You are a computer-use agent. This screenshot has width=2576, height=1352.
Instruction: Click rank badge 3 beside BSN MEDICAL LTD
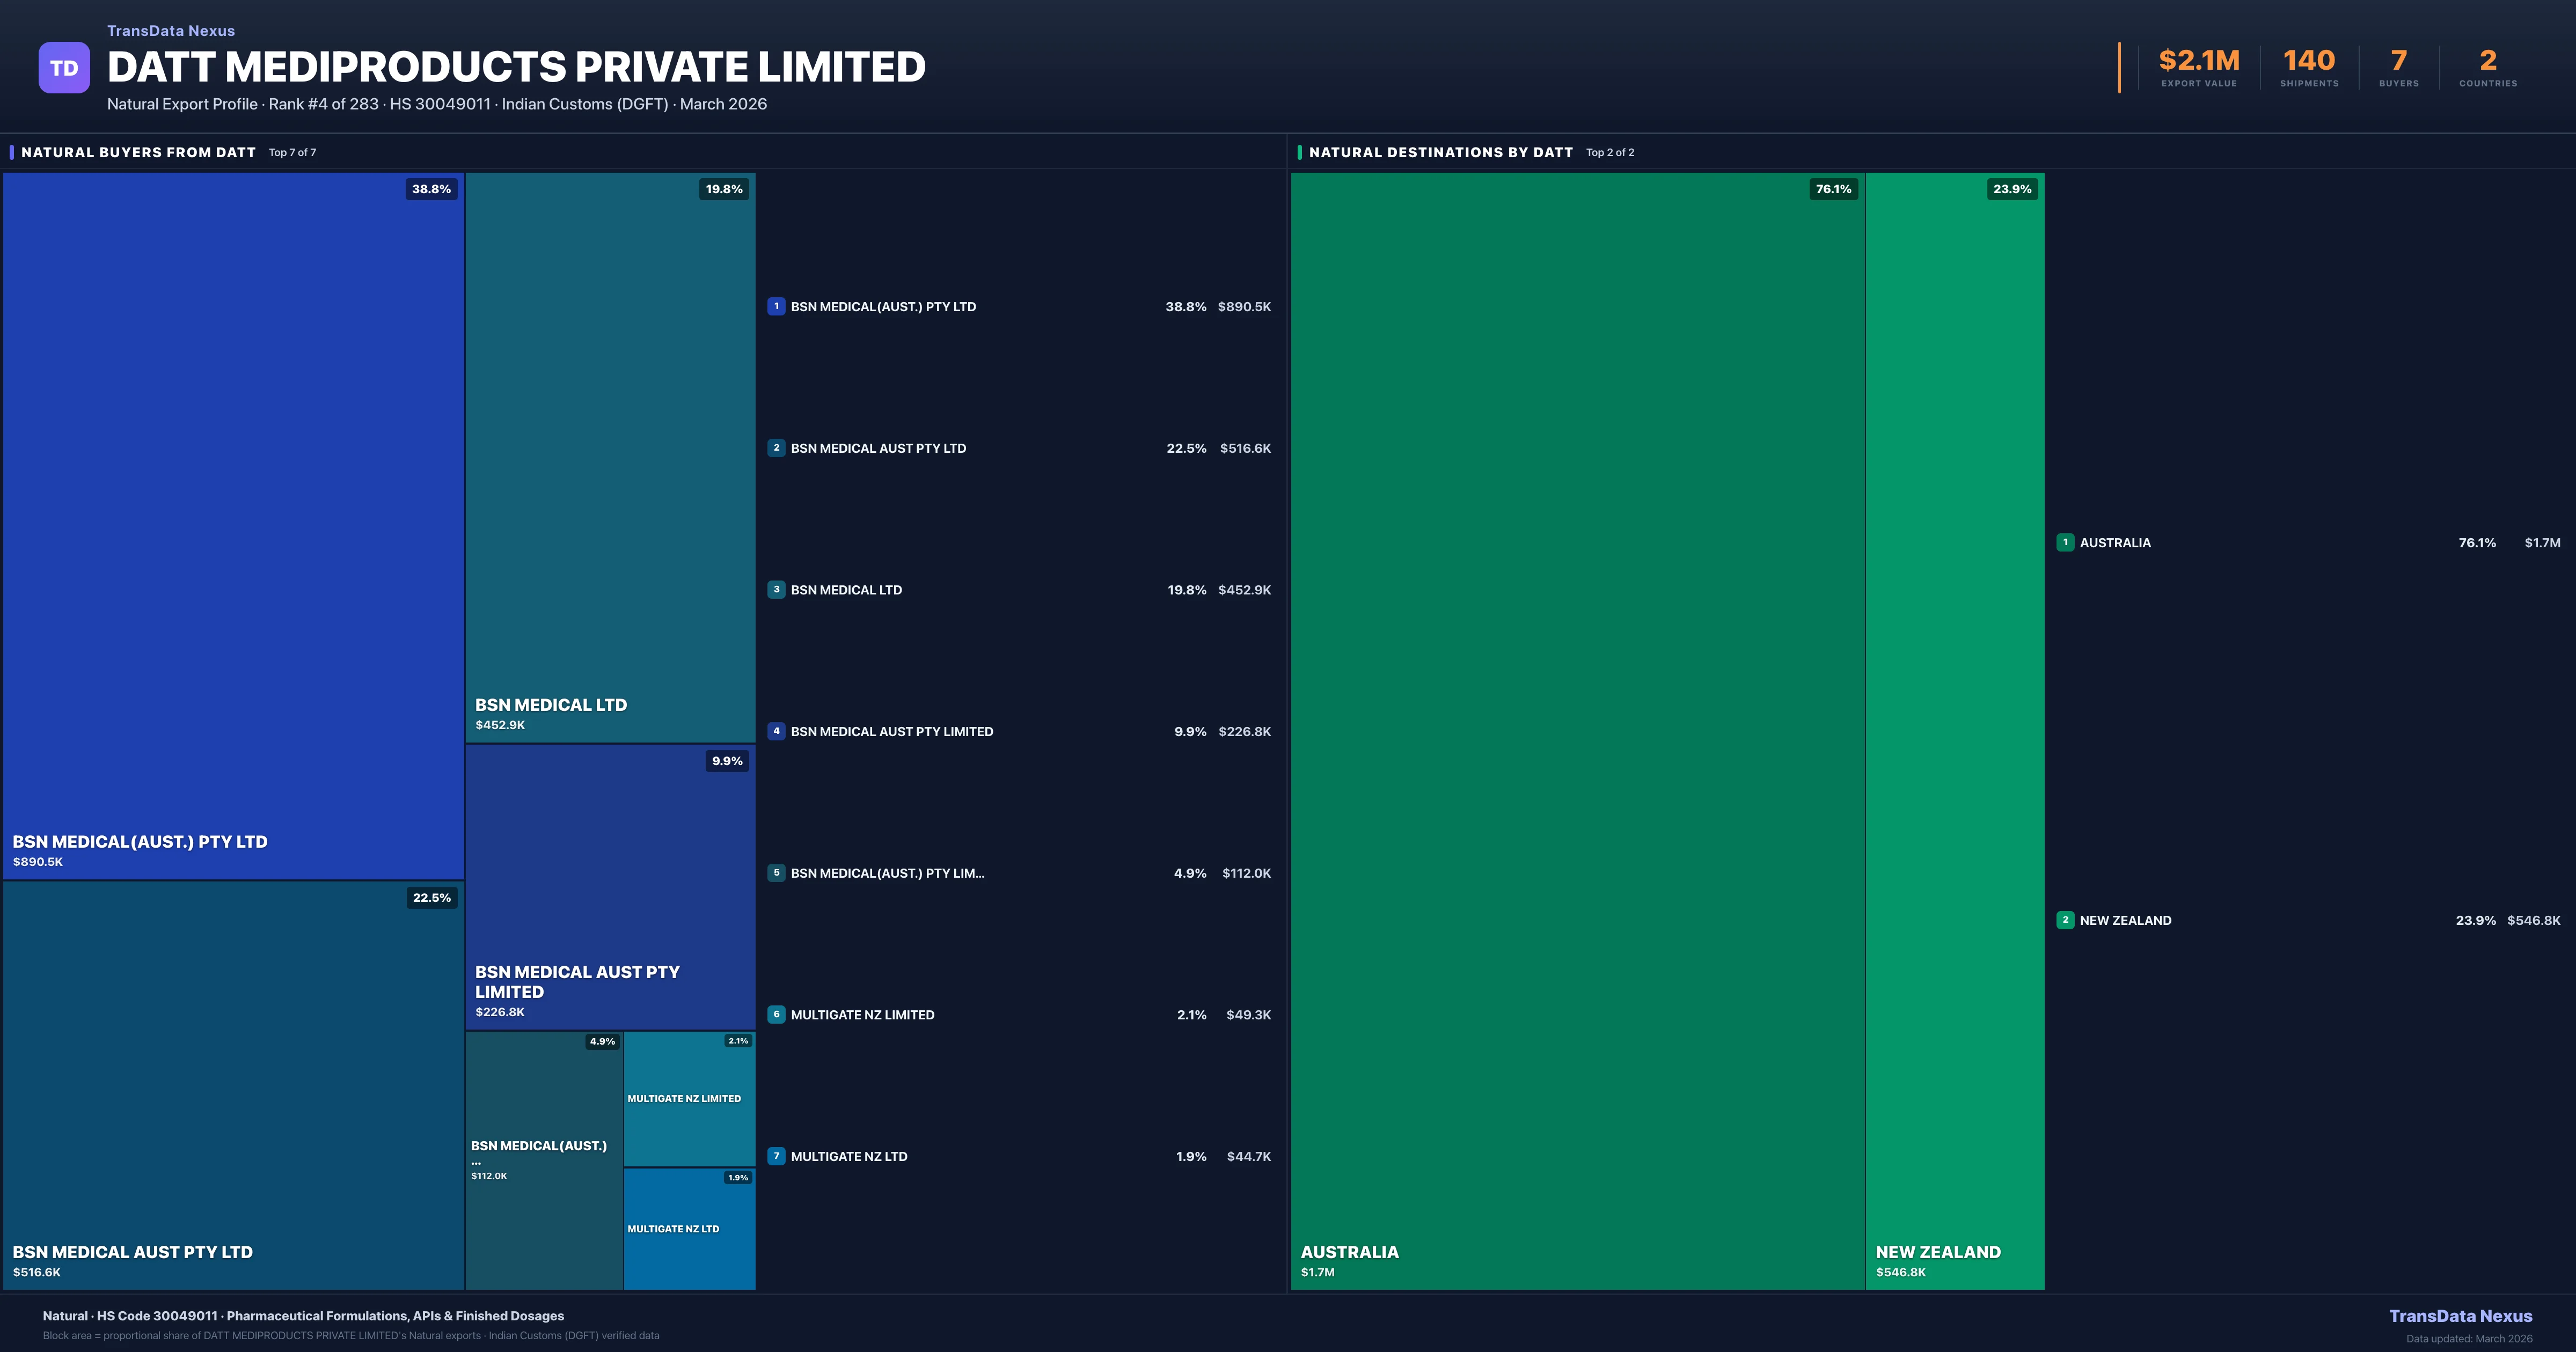[x=776, y=590]
